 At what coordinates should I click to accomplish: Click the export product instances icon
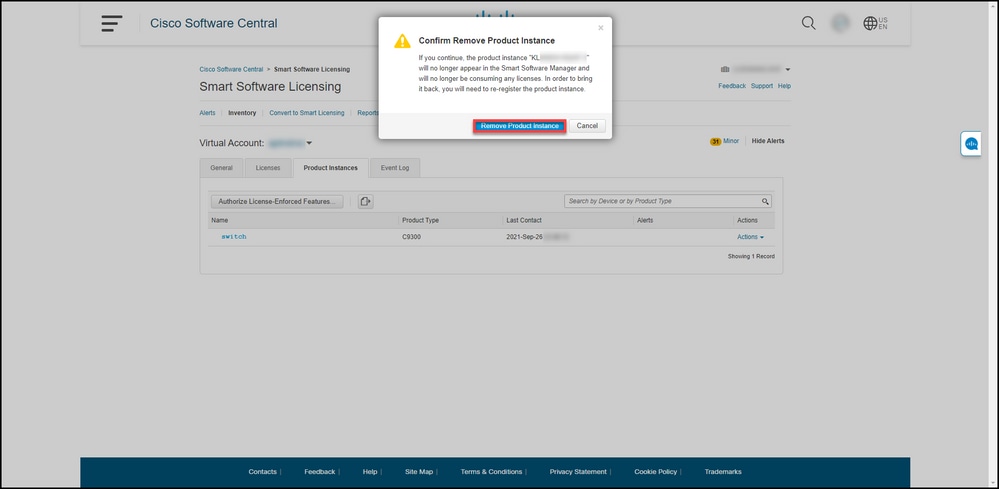coord(365,201)
